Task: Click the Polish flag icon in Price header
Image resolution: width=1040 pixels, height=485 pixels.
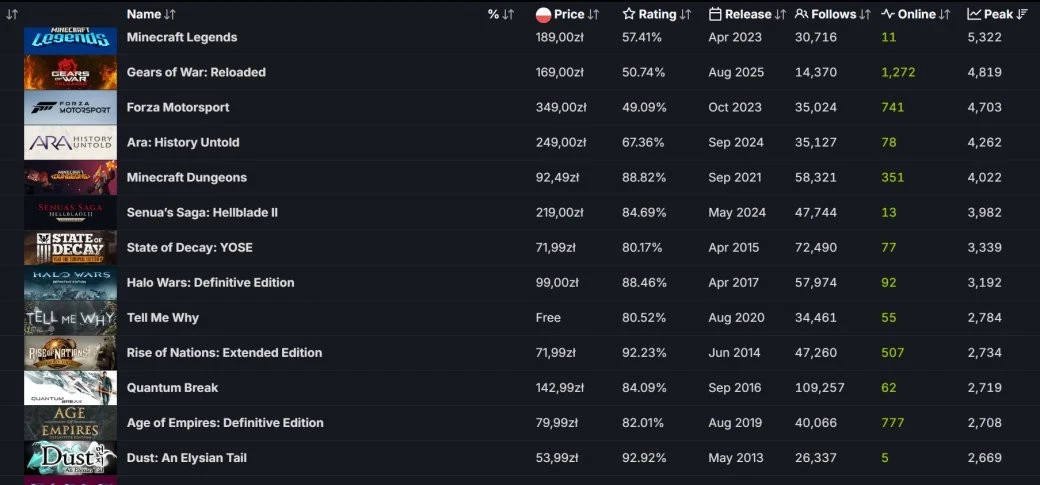Action: [544, 14]
